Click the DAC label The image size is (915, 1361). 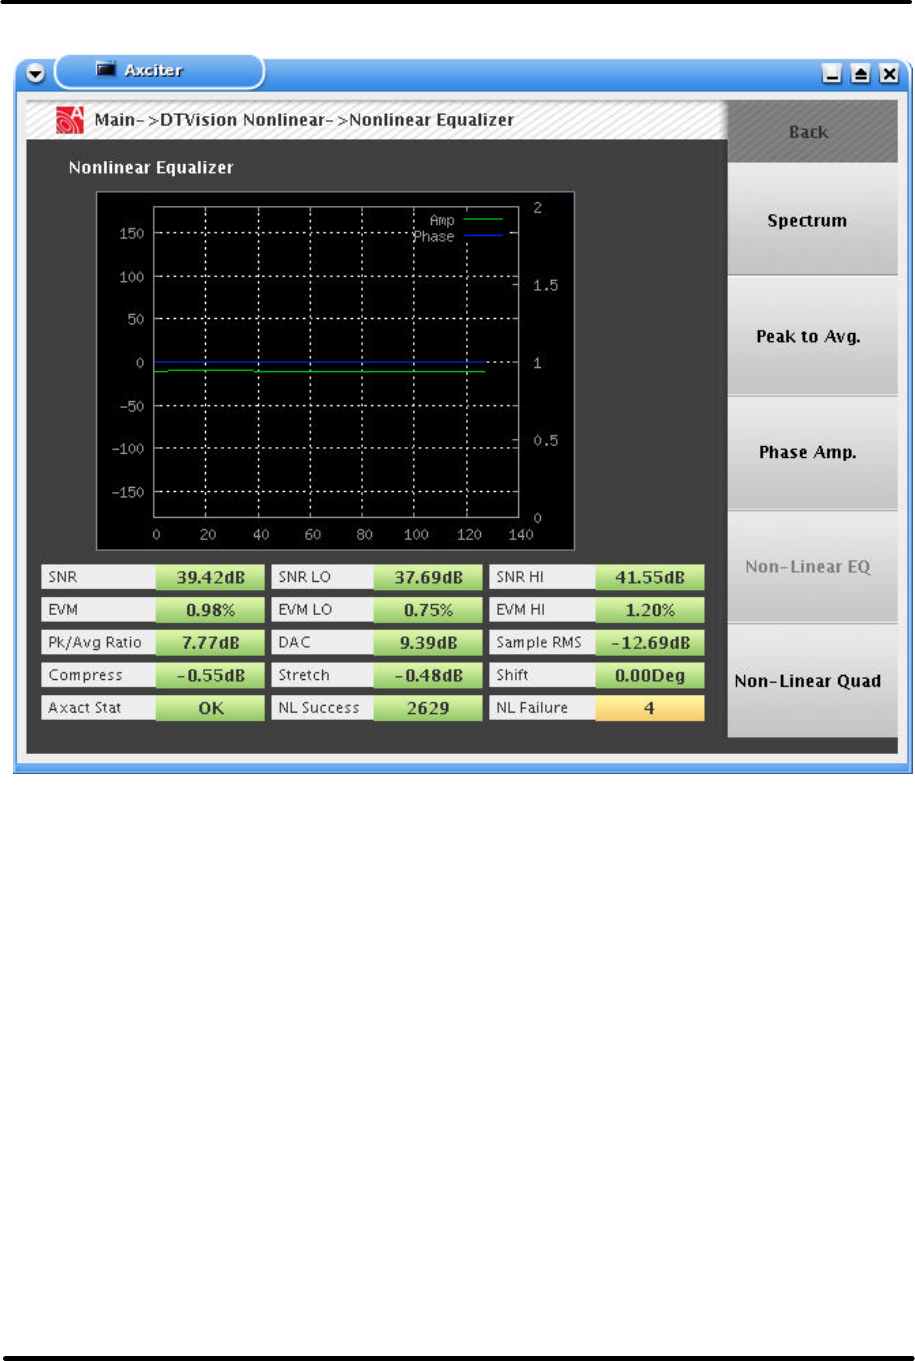click(x=323, y=643)
